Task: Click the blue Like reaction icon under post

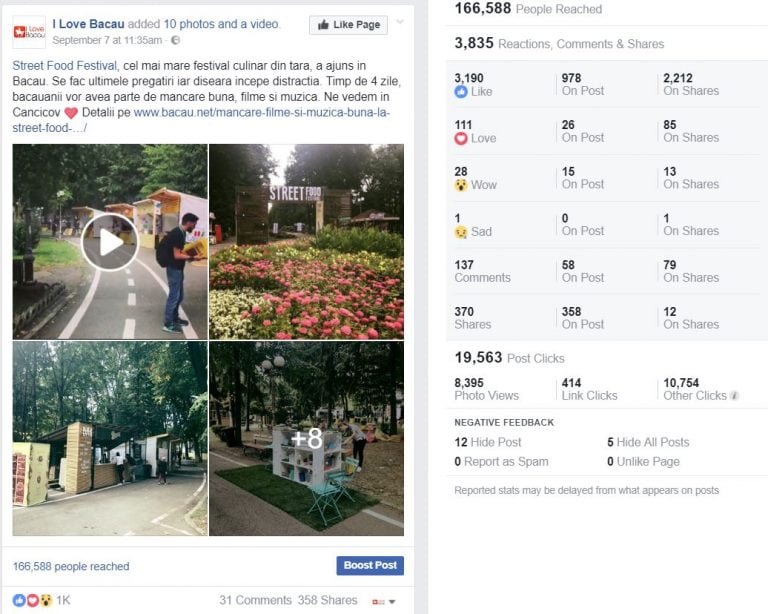Action: [19, 600]
